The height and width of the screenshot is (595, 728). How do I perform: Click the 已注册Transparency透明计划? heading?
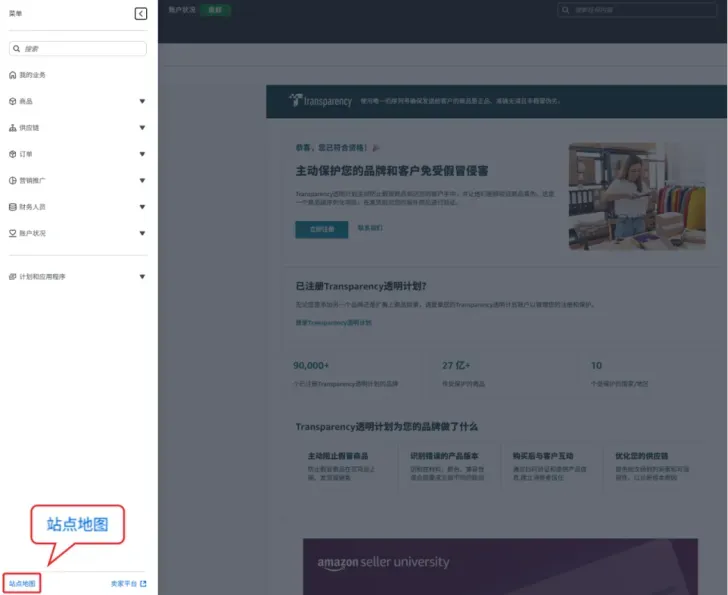pos(361,286)
